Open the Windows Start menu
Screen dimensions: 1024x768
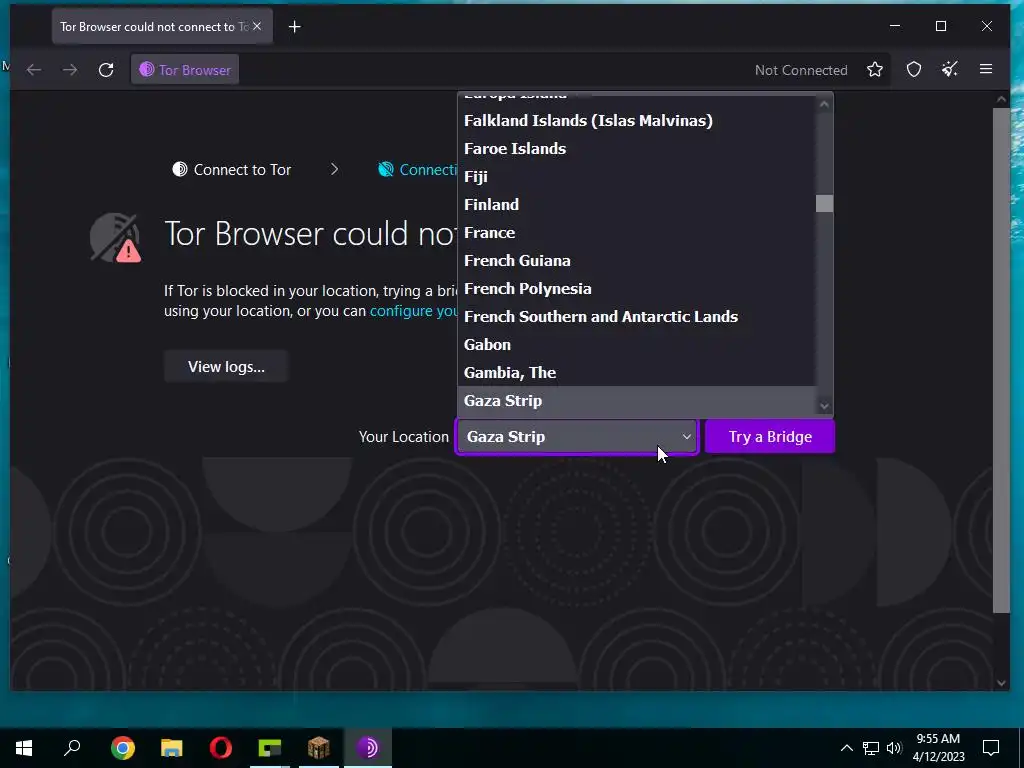click(24, 748)
